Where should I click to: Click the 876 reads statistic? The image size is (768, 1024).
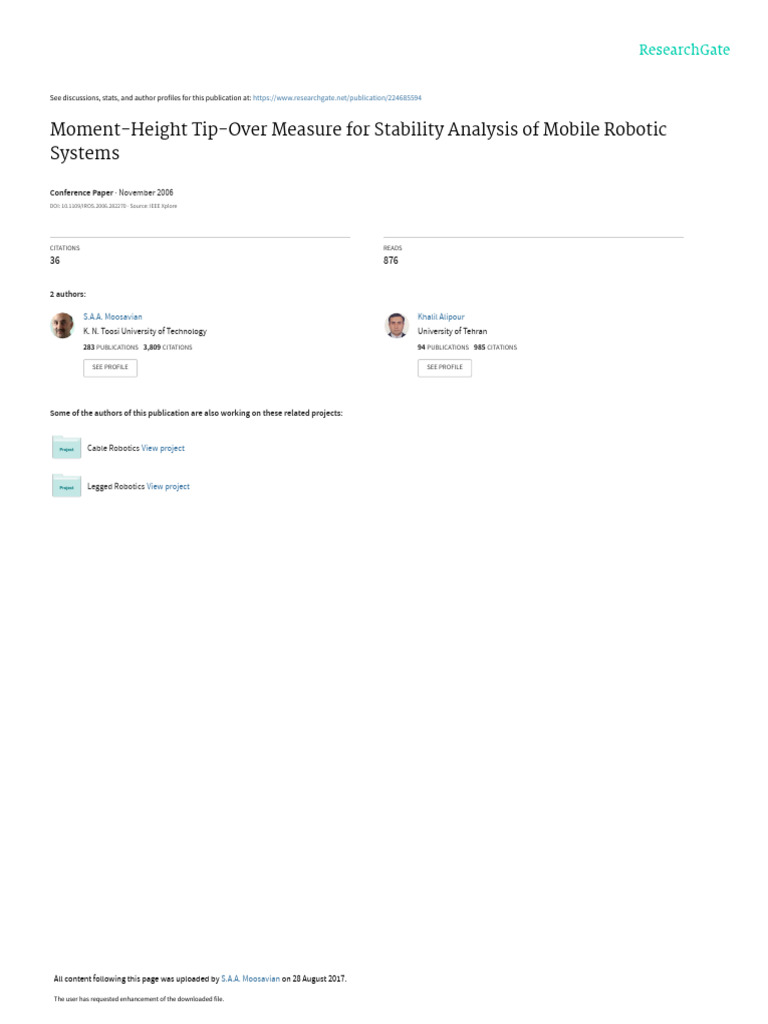pyautogui.click(x=390, y=260)
